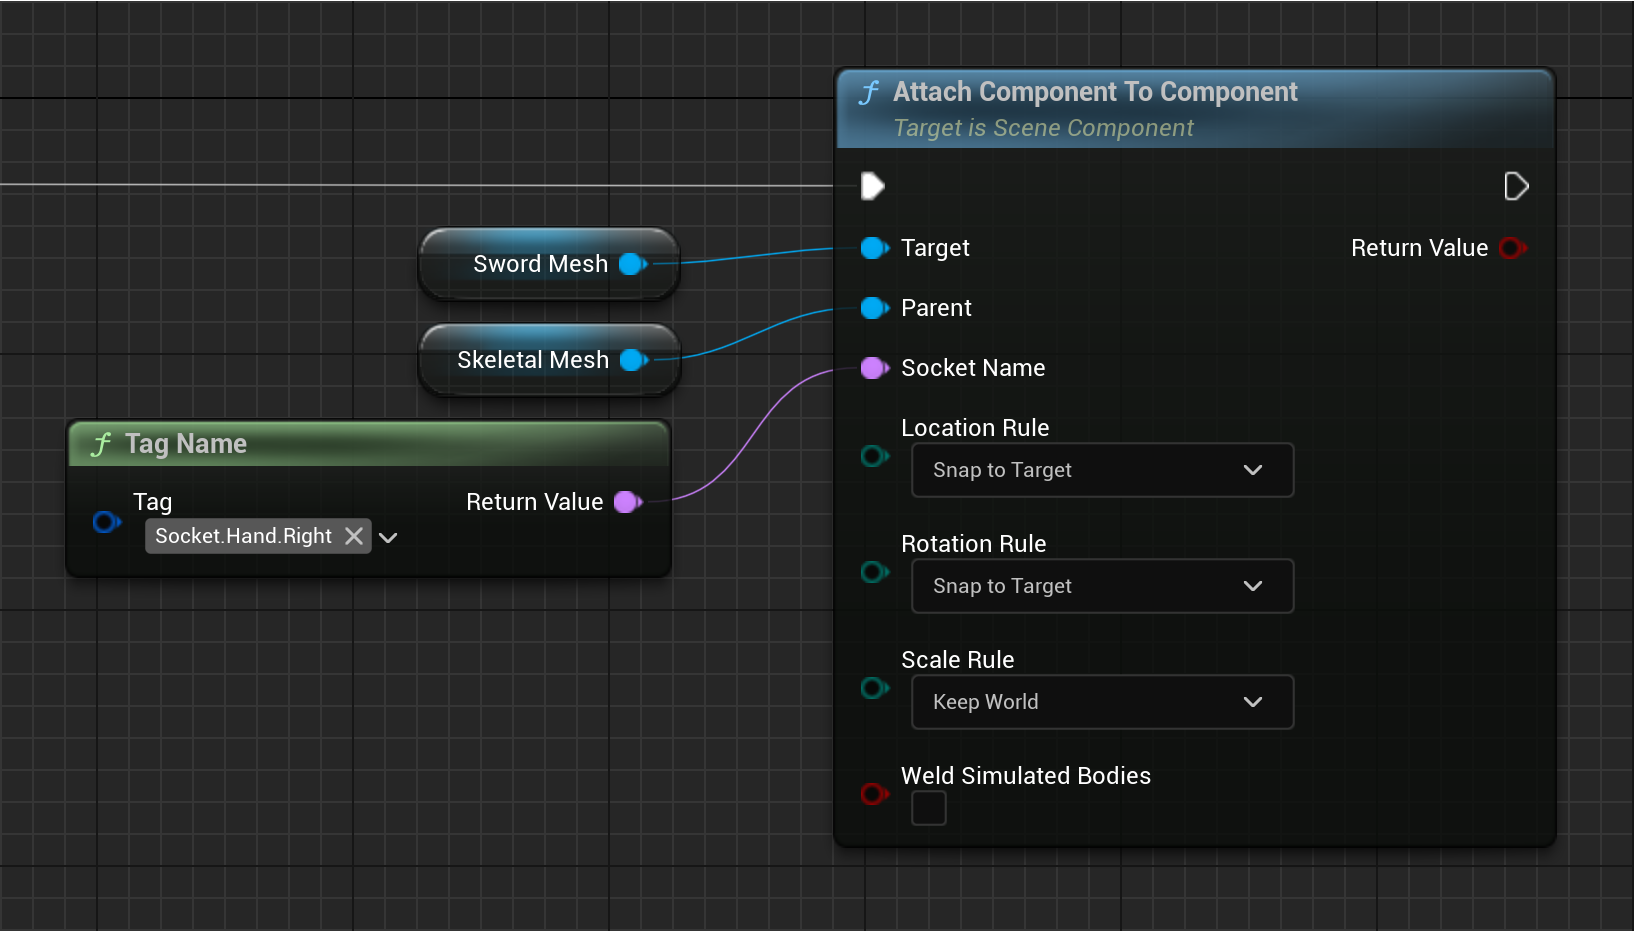The height and width of the screenshot is (931, 1634).
Task: Select the Attach Component To Component node title
Action: (1094, 92)
